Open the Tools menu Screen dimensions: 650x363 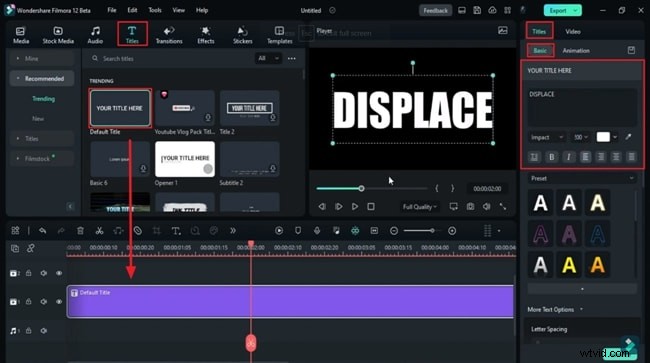pos(155,10)
